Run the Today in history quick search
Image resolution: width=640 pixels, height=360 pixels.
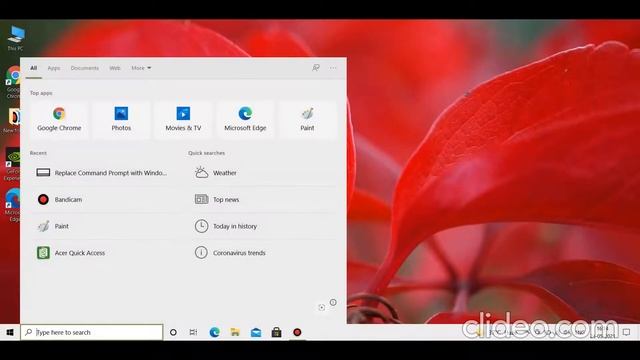[262, 226]
